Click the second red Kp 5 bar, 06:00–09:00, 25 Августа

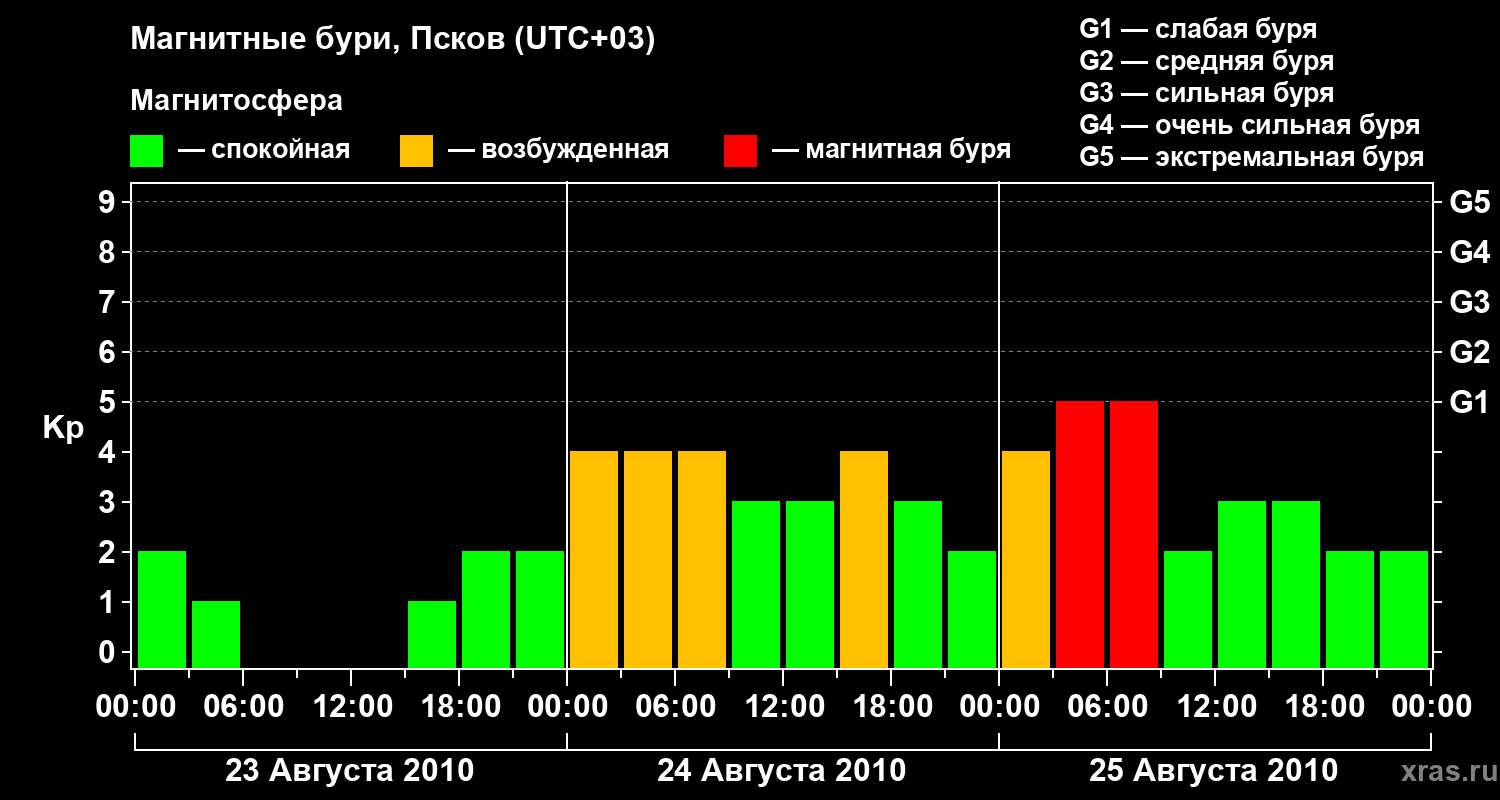pyautogui.click(x=1134, y=534)
